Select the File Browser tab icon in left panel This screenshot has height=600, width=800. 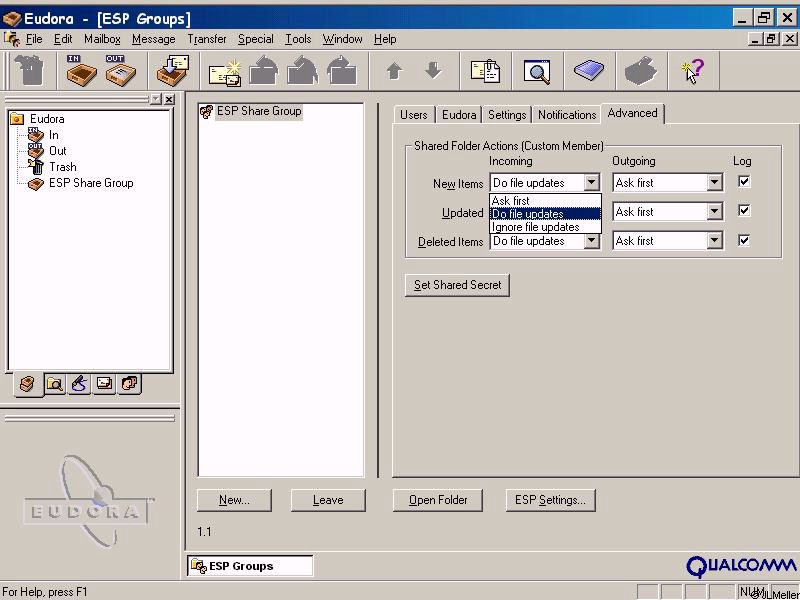coord(54,384)
